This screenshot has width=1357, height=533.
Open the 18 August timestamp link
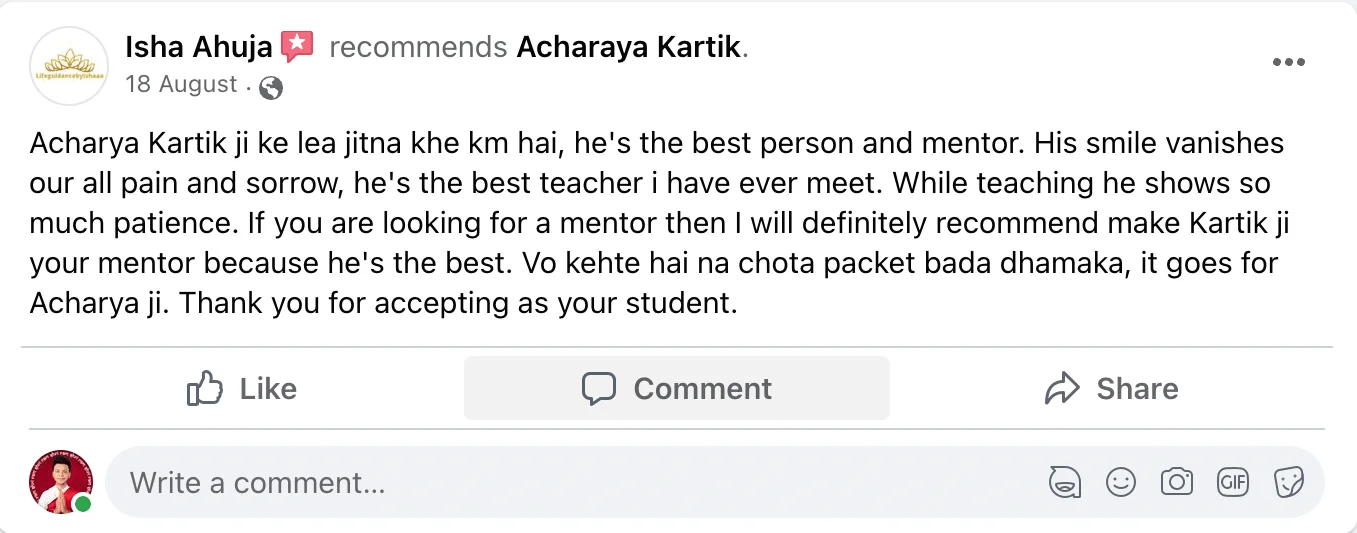tap(182, 84)
